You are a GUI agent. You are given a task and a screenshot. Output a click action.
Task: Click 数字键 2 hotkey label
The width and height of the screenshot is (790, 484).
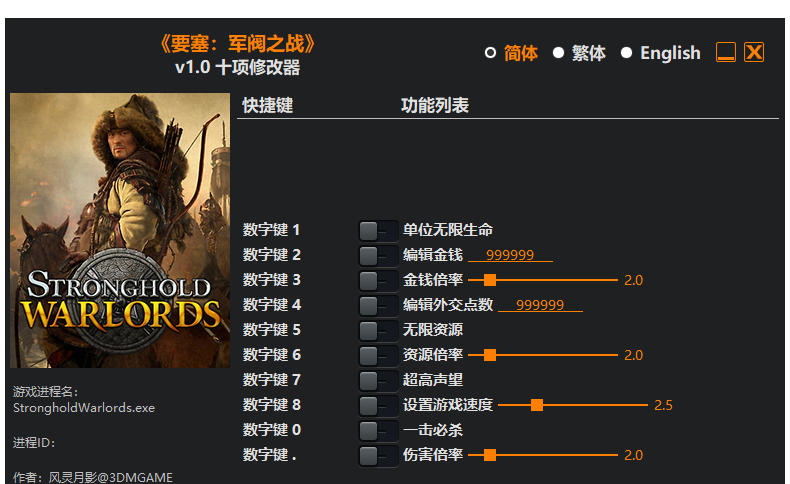pyautogui.click(x=272, y=255)
